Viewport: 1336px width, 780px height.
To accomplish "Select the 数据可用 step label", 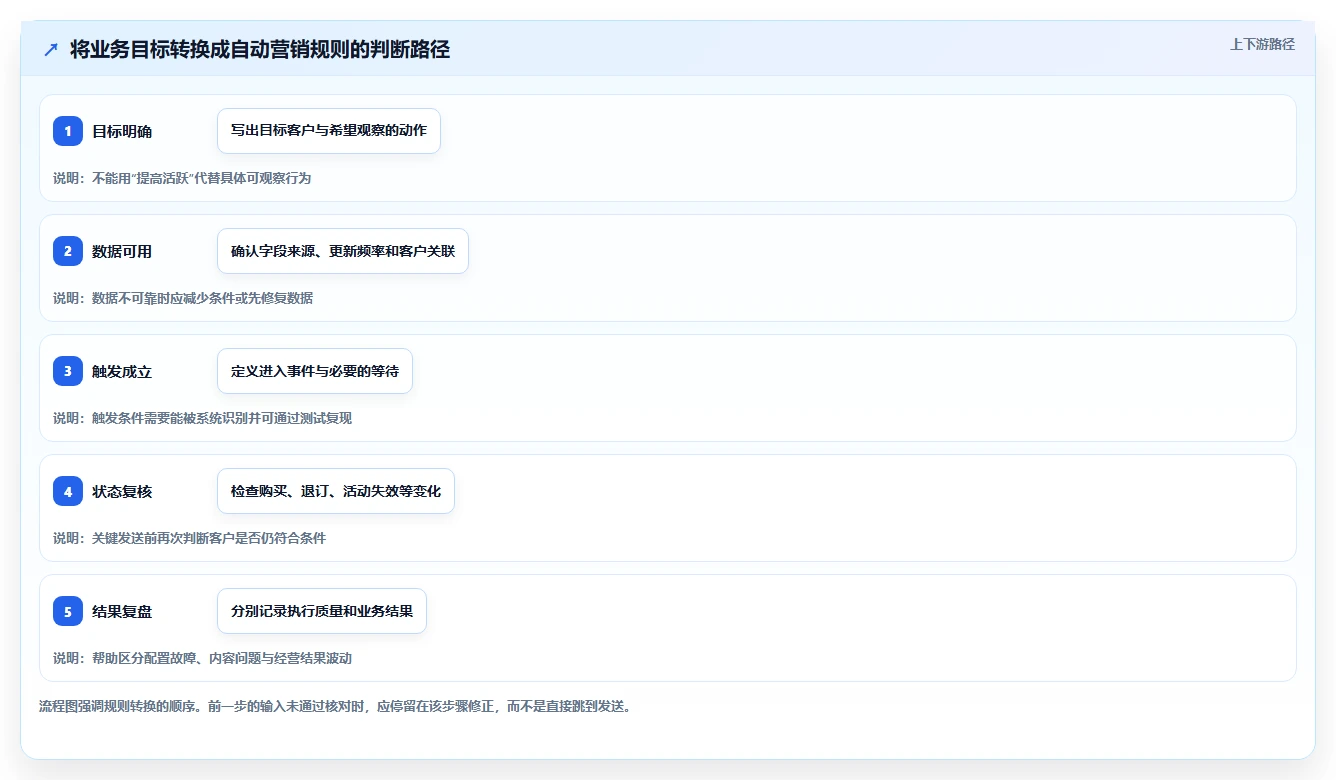I will point(122,251).
